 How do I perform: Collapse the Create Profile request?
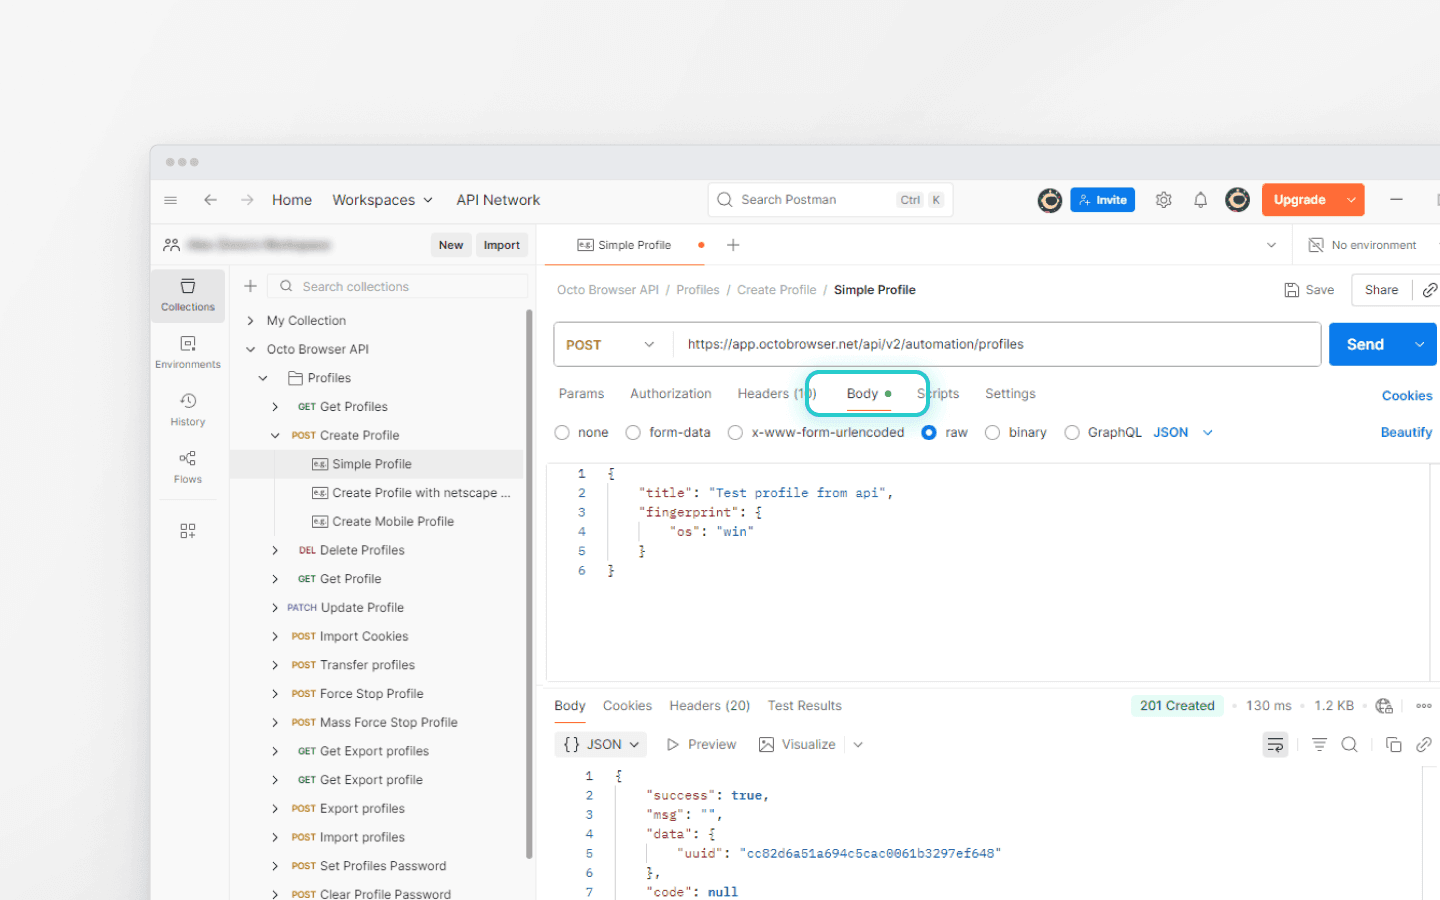point(275,436)
